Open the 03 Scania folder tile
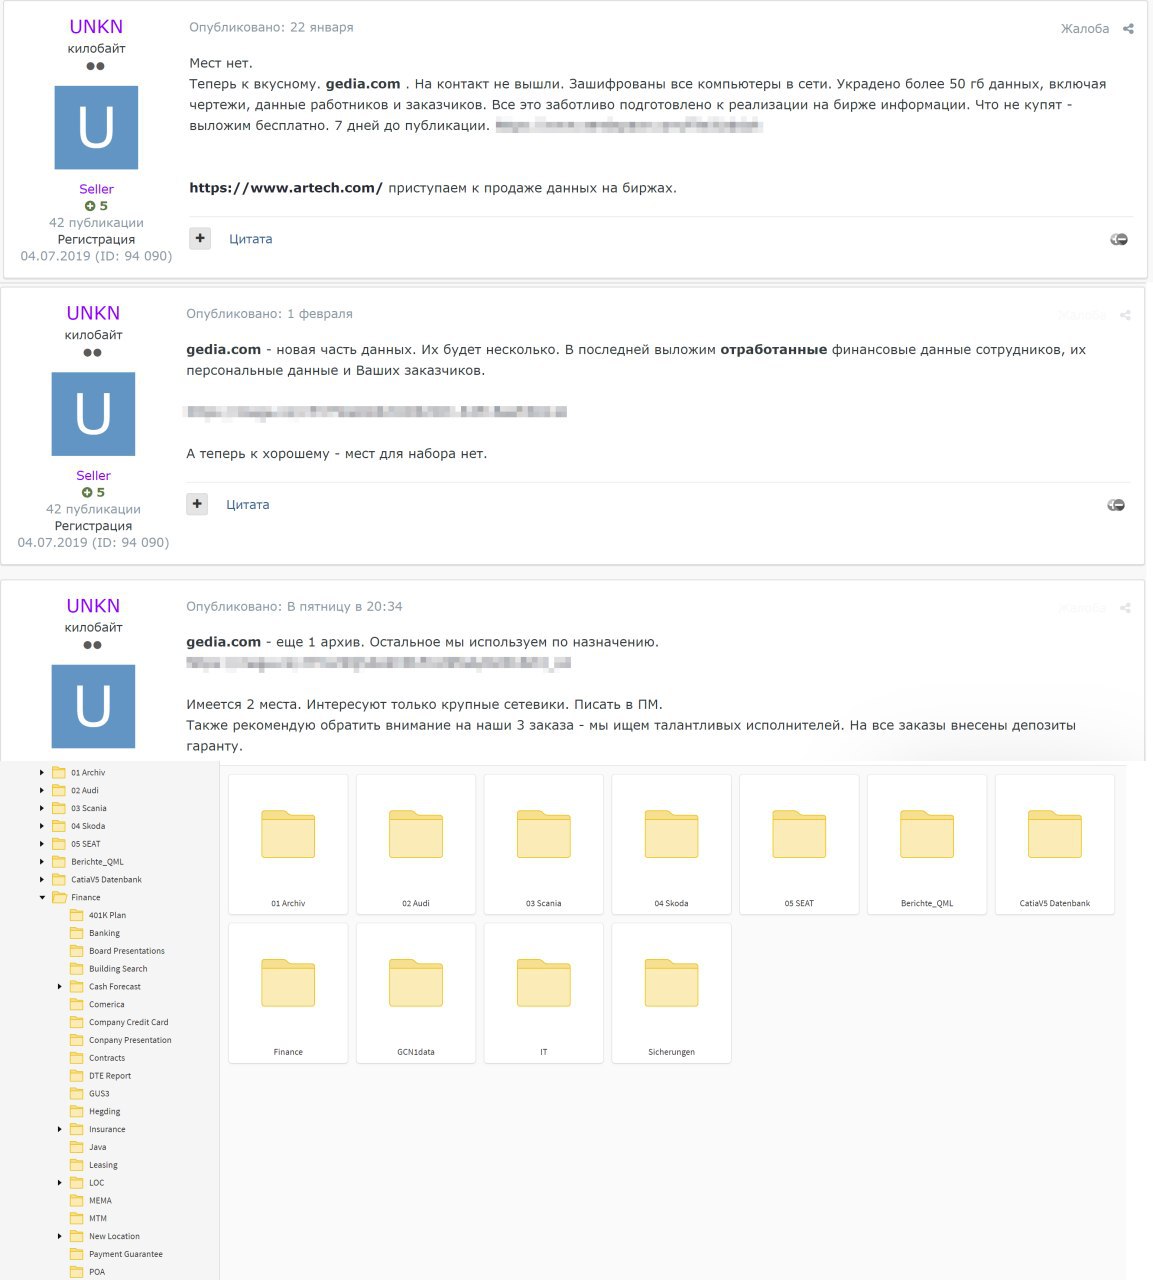The height and width of the screenshot is (1280, 1153). (x=544, y=844)
